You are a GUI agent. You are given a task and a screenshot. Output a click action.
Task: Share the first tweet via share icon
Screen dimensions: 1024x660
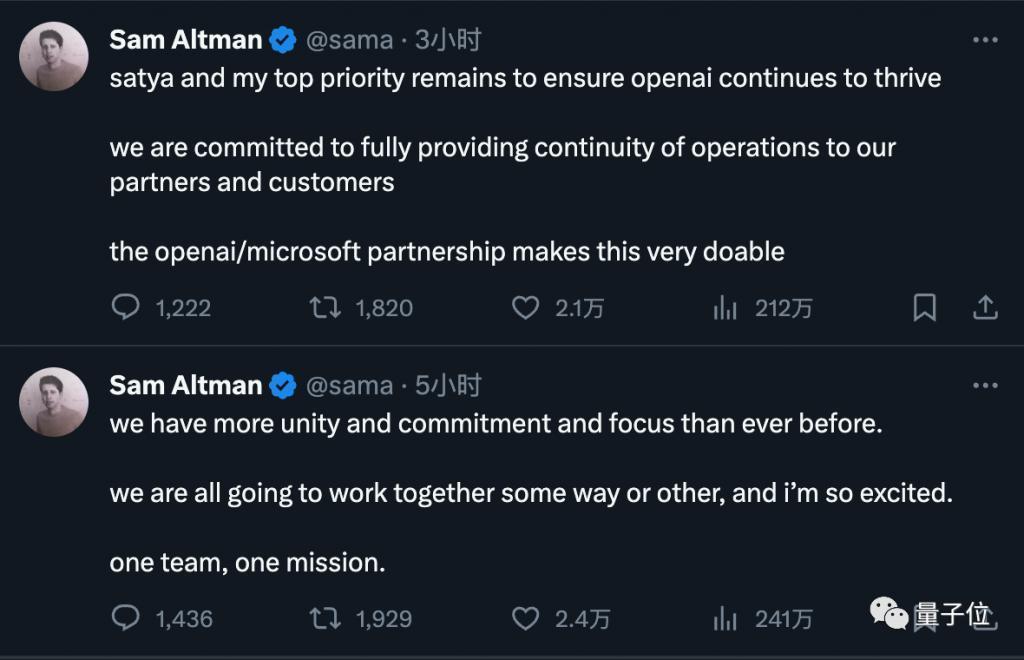[985, 307]
